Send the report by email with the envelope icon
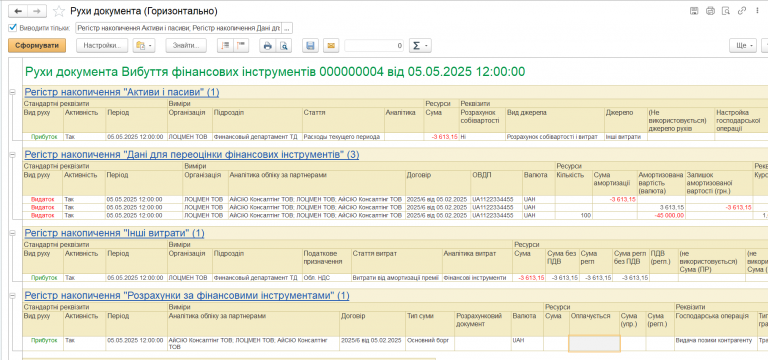The image size is (768, 360). 331,46
